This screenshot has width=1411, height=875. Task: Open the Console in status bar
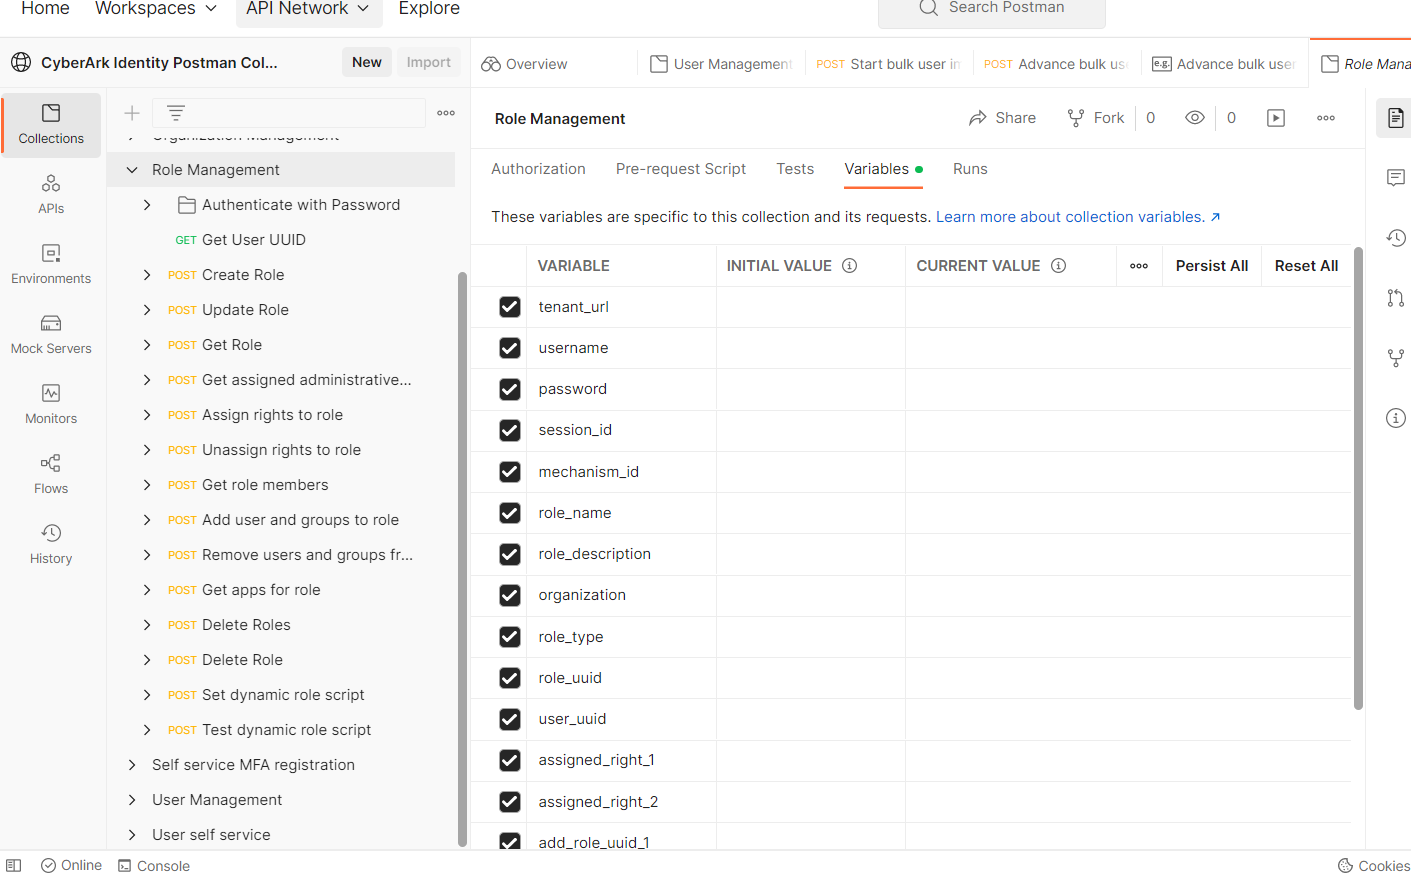pyautogui.click(x=154, y=866)
